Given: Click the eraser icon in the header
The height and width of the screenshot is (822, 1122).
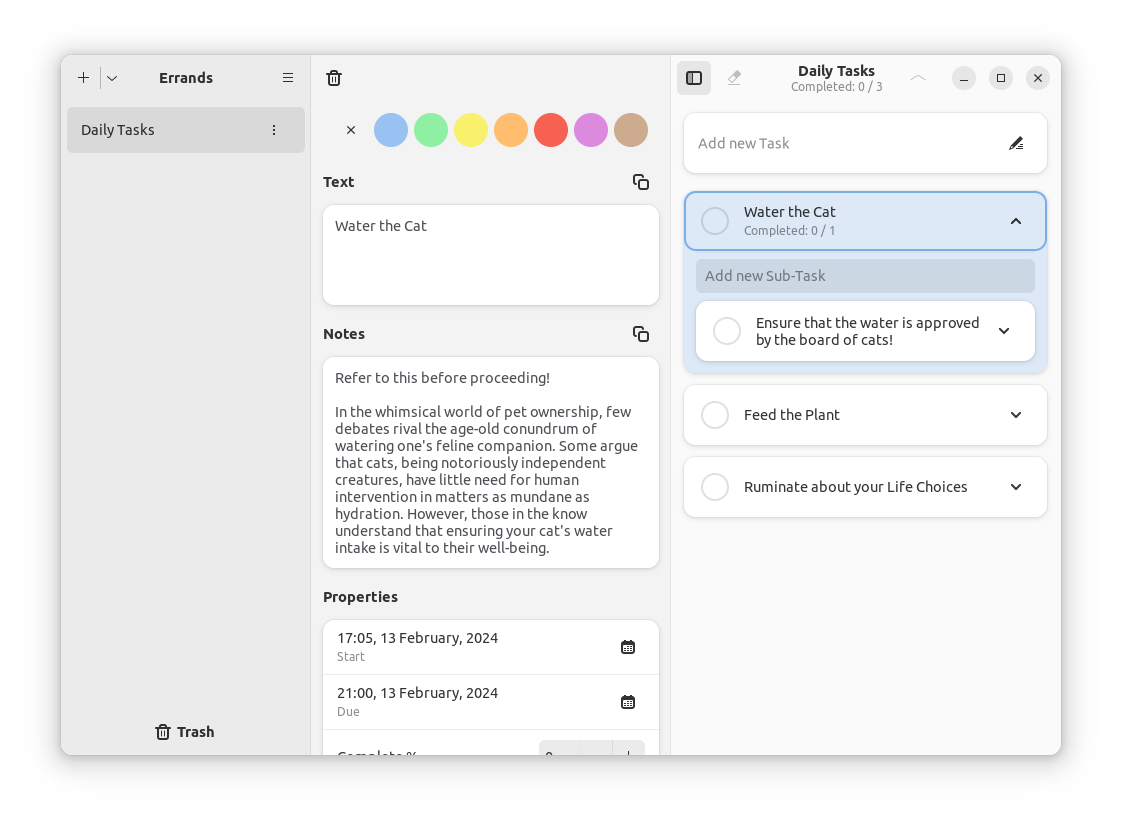Looking at the screenshot, I should coord(734,77).
